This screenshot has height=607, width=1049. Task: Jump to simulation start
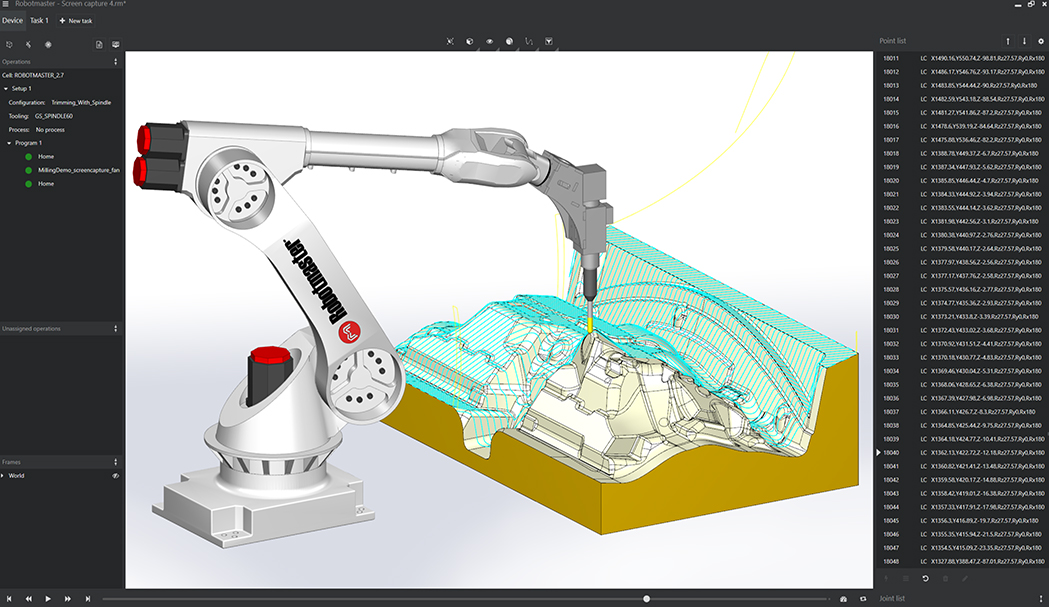point(9,599)
